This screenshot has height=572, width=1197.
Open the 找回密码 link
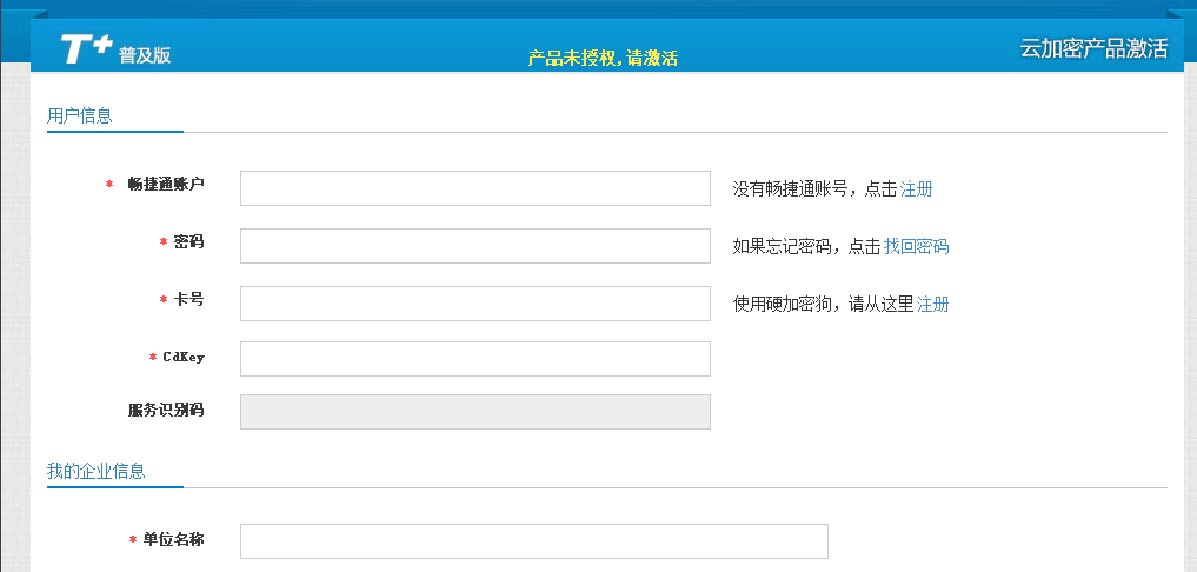click(x=916, y=246)
